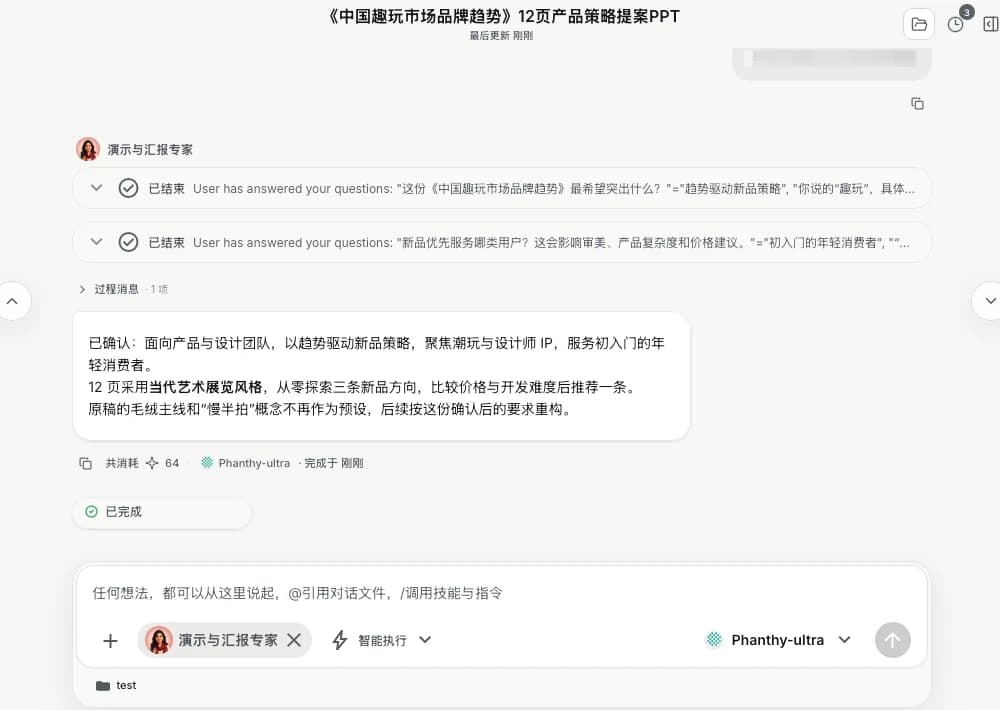Toggle the side panel layout icon
1000x710 pixels.
pyautogui.click(x=990, y=24)
